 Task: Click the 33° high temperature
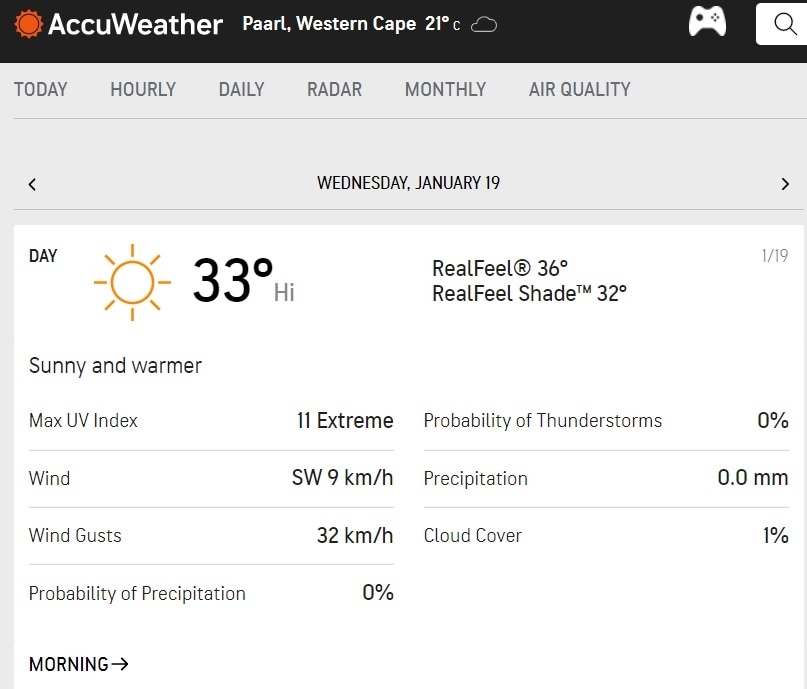[233, 280]
